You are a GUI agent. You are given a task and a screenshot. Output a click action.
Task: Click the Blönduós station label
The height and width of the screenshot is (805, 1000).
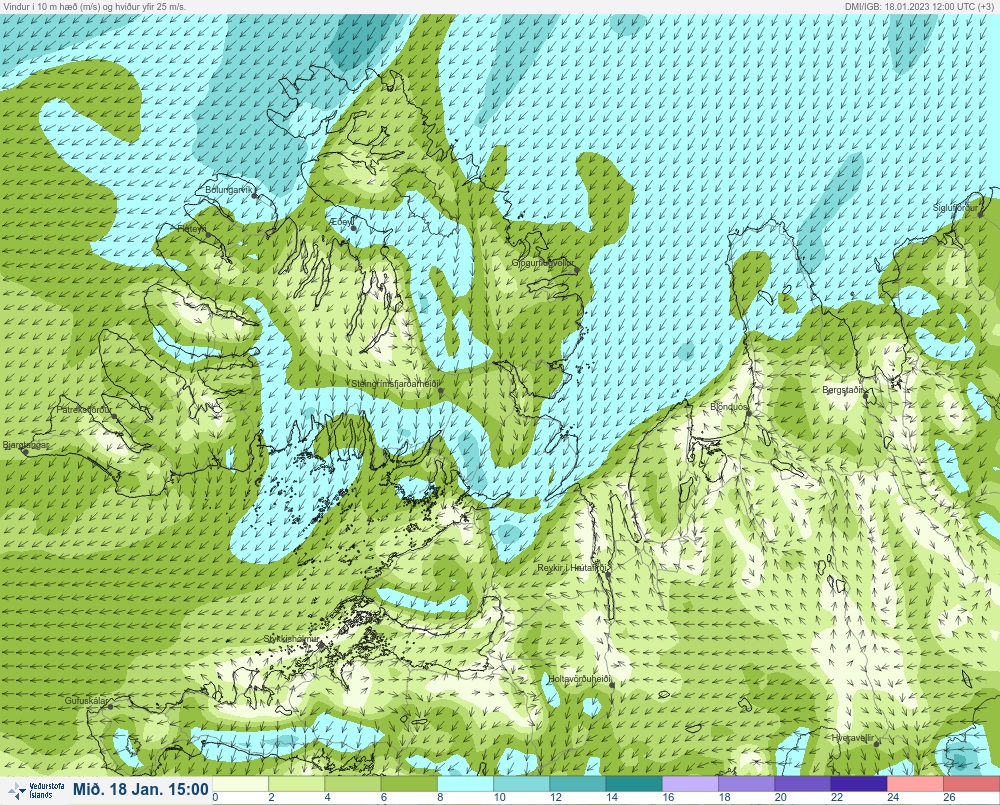(x=728, y=406)
